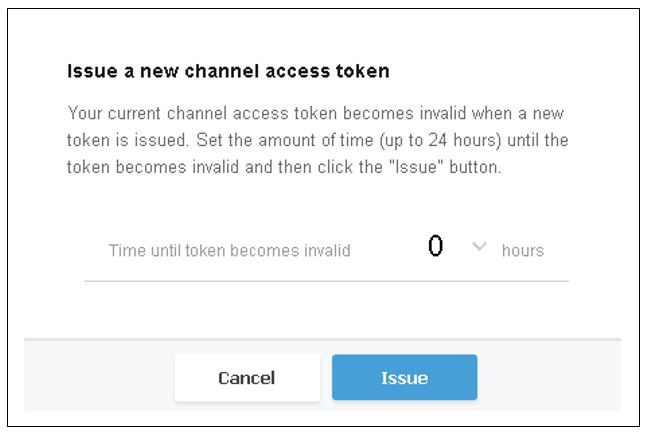Click footer bar area right of Issue
The height and width of the screenshot is (436, 646).
pos(548,378)
